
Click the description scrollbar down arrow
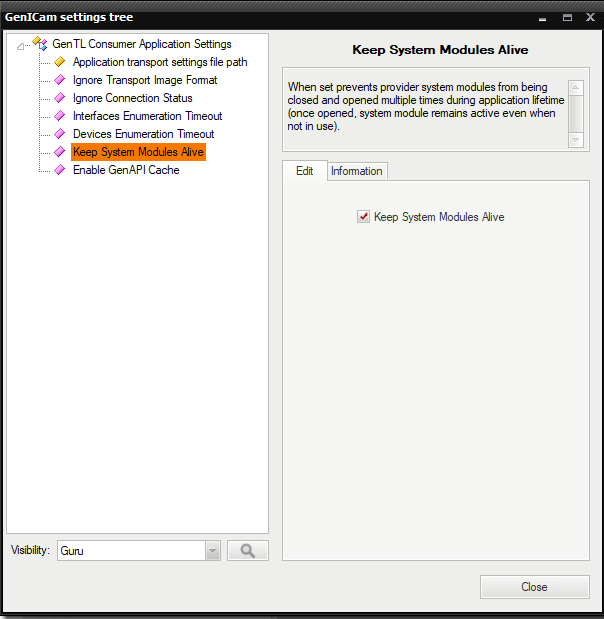point(575,141)
